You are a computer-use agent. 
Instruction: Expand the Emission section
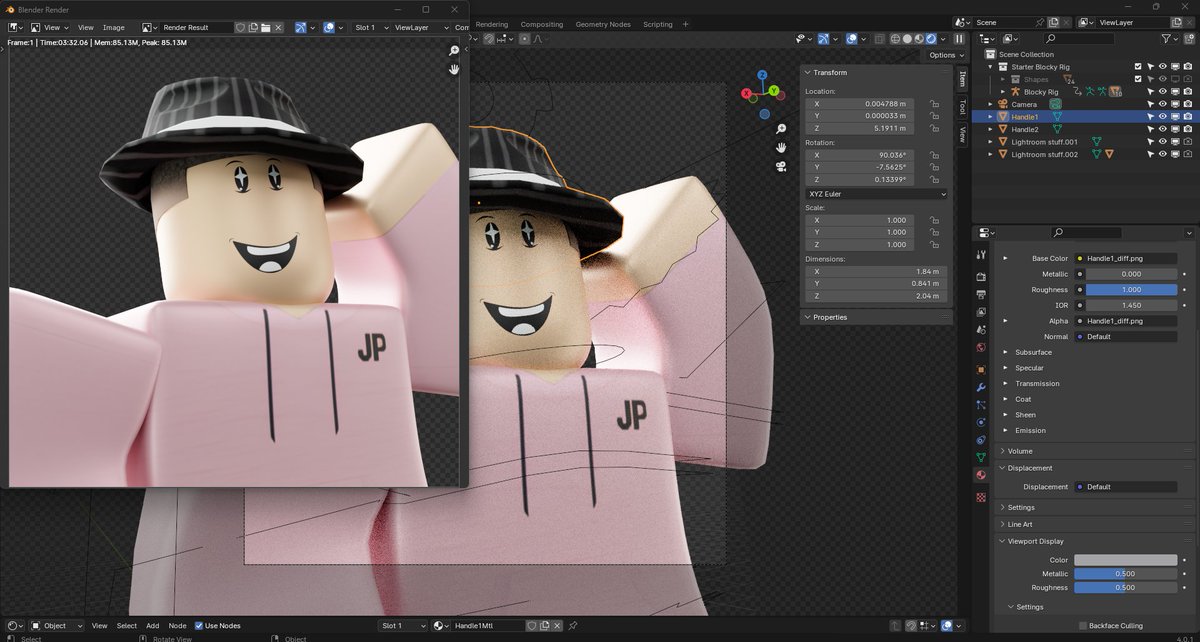point(1005,431)
